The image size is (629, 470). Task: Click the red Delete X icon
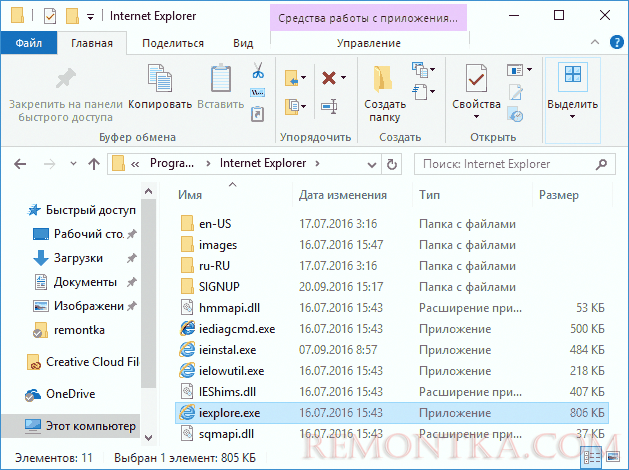(x=329, y=78)
